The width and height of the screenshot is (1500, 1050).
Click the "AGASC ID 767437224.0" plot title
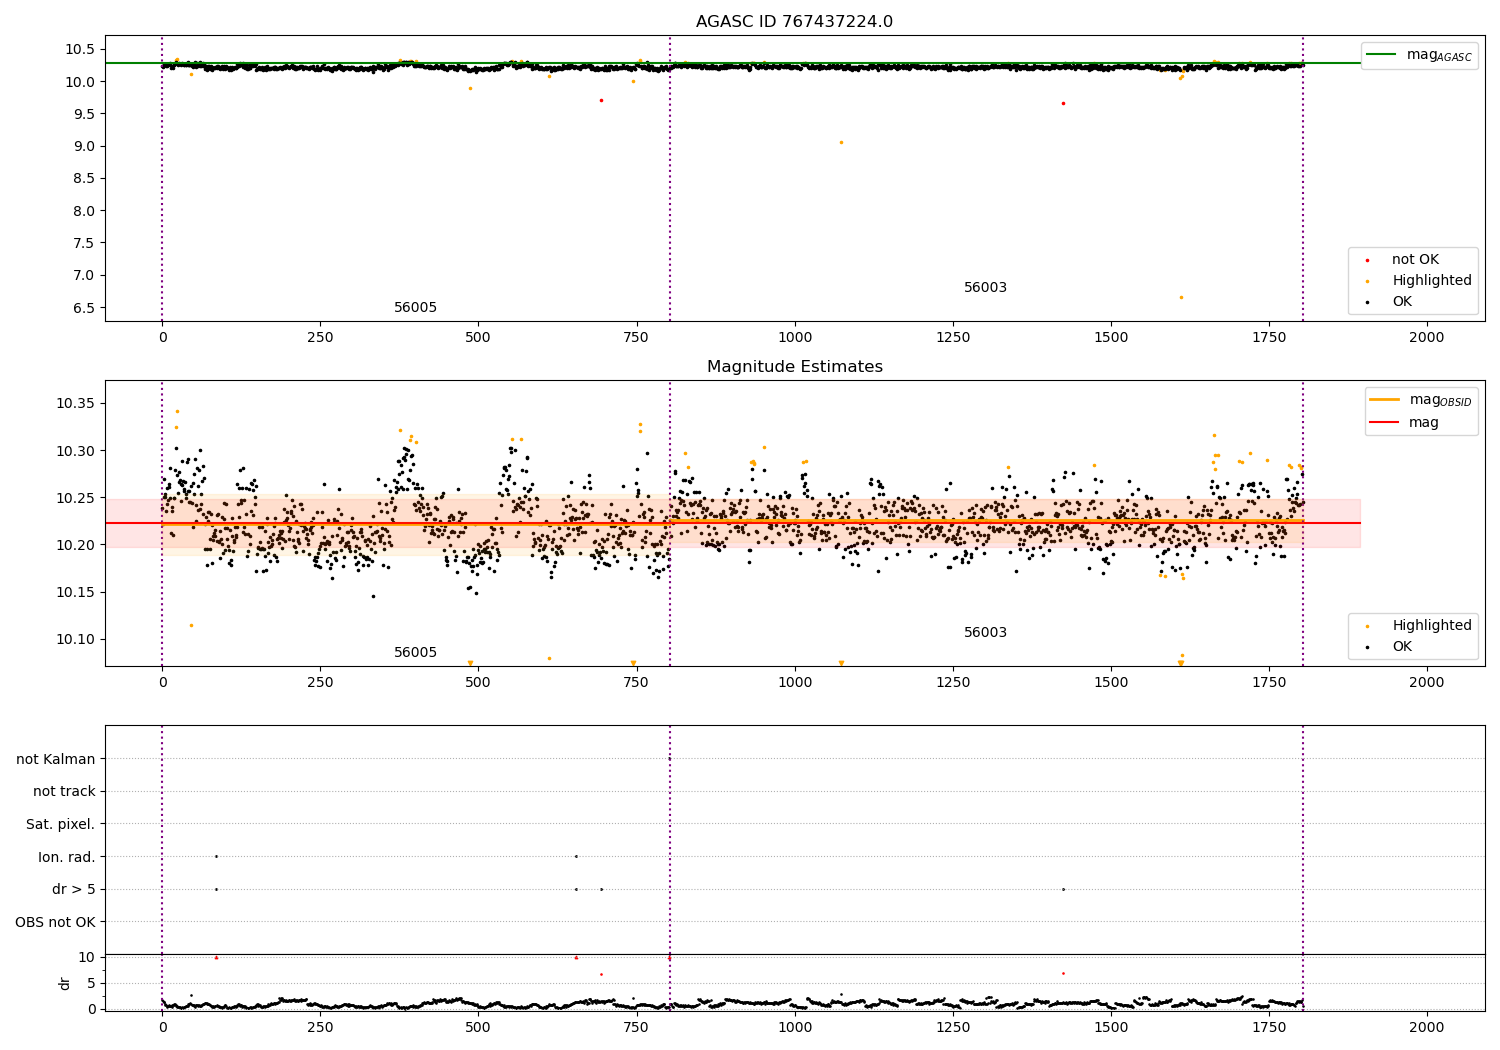[794, 22]
